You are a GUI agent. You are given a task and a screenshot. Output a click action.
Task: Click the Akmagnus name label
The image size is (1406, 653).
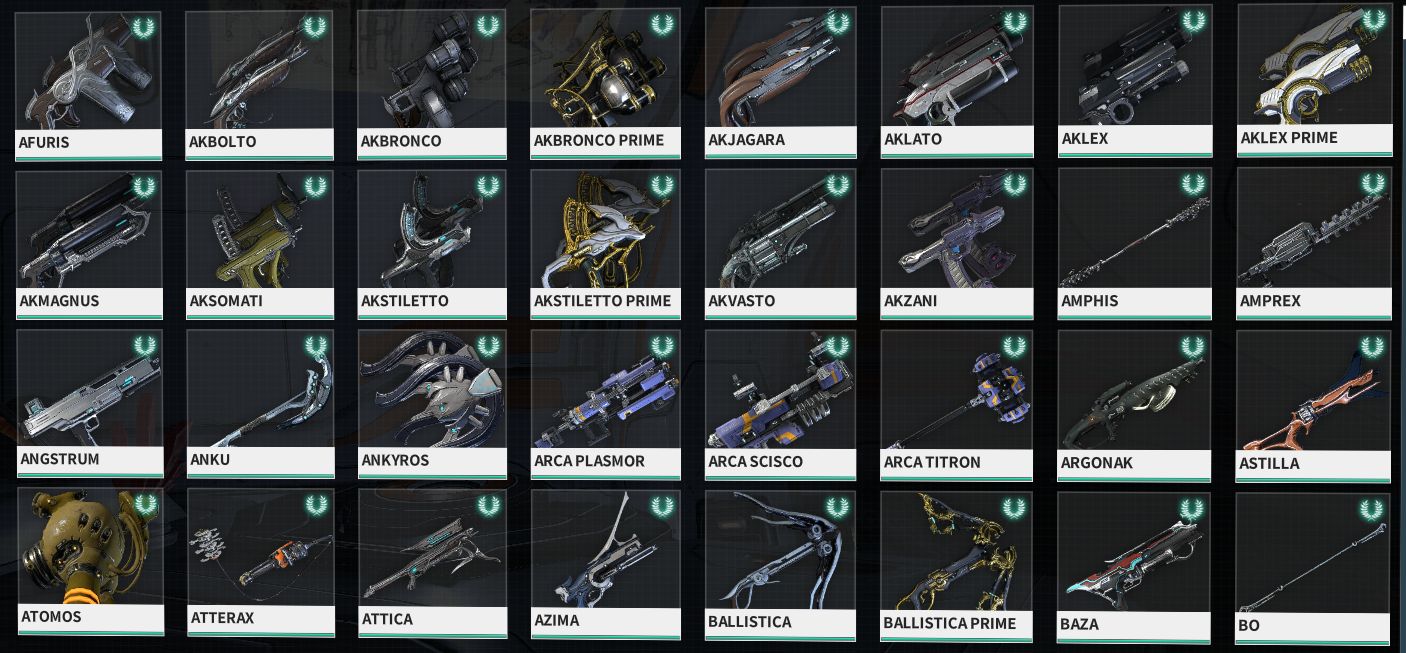(x=59, y=301)
